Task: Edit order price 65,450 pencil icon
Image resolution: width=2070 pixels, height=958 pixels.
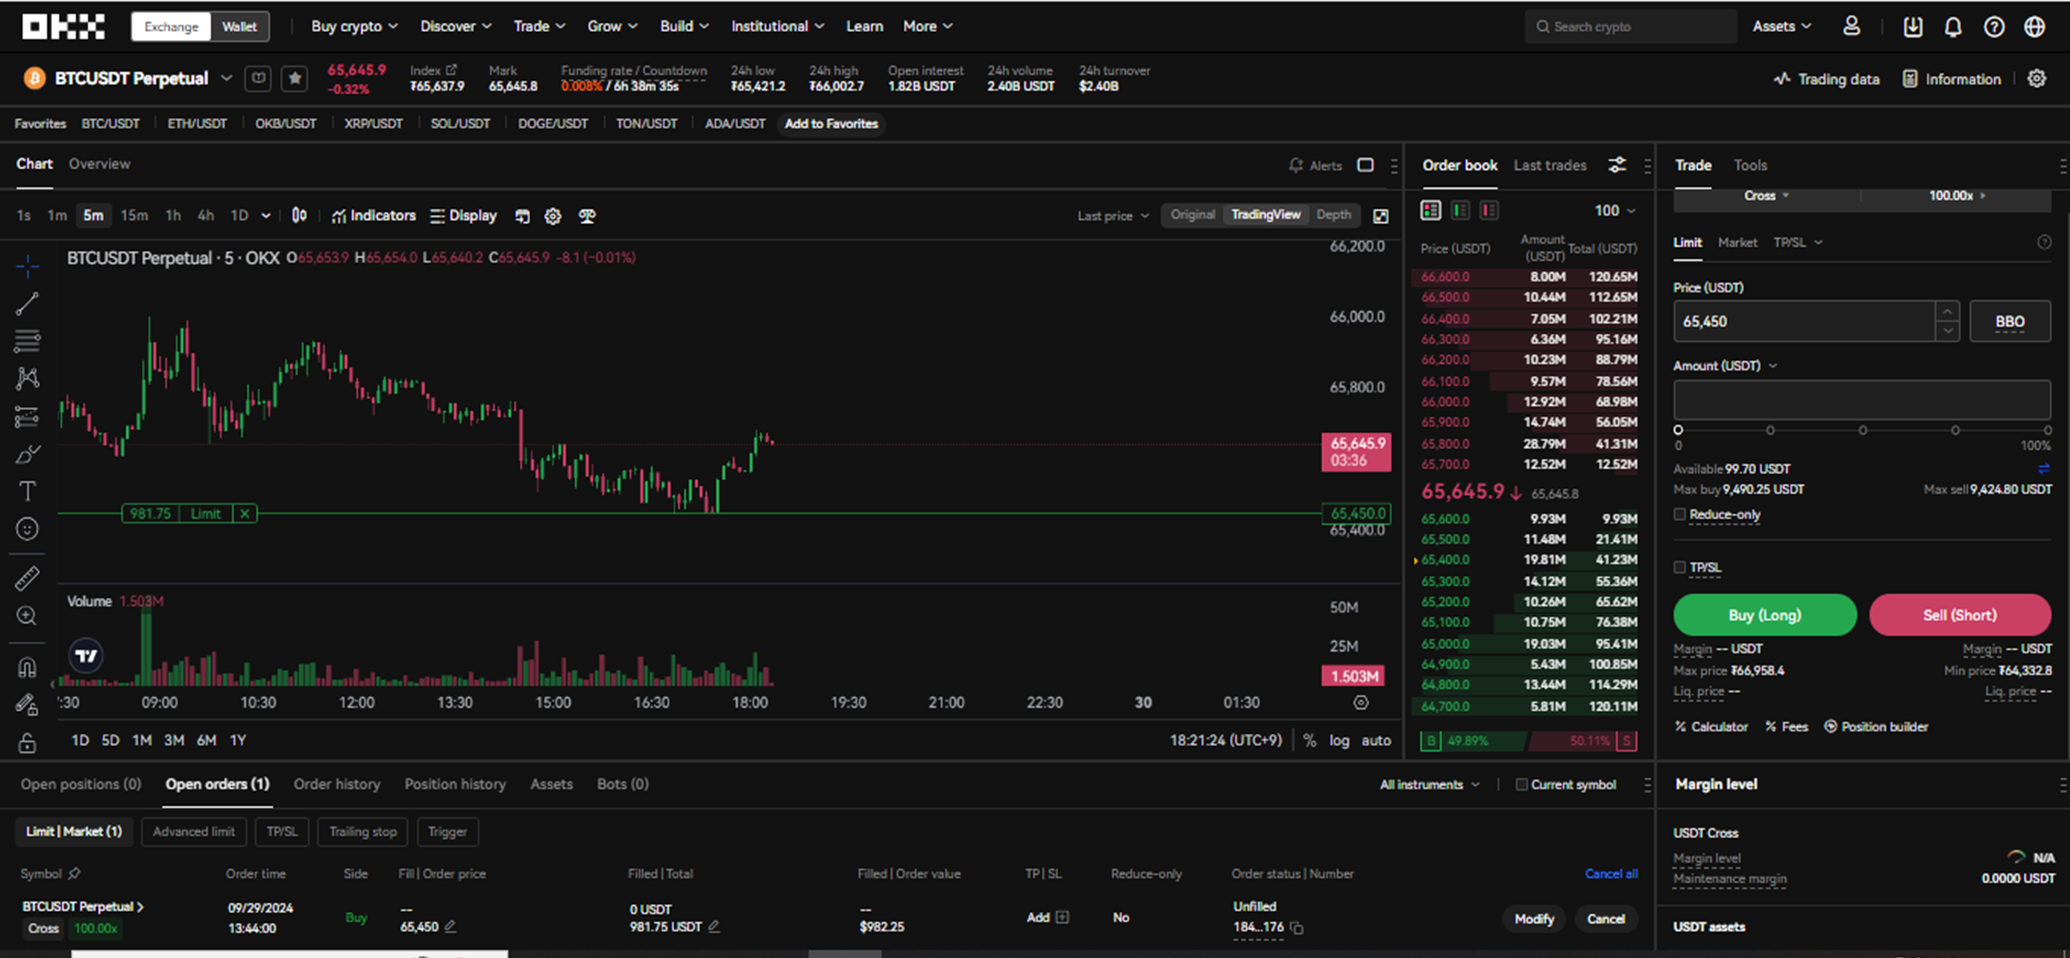Action: (x=451, y=927)
